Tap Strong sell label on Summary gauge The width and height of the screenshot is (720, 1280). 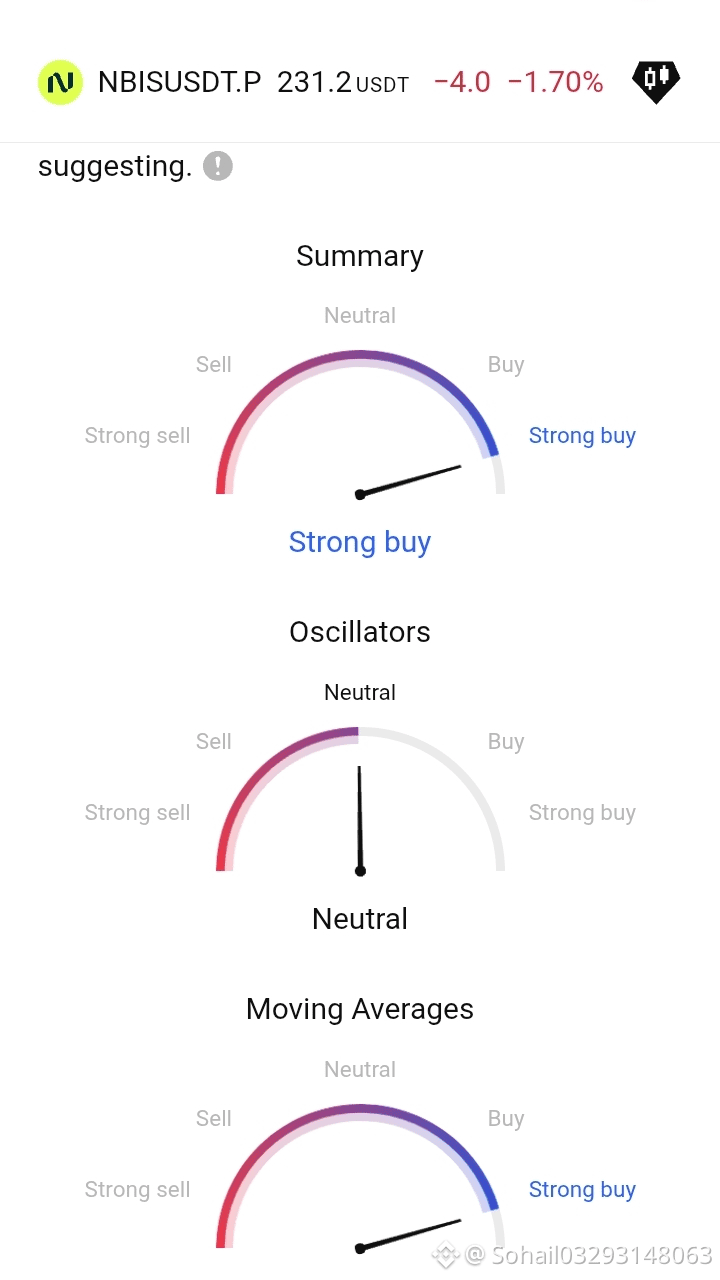point(137,436)
